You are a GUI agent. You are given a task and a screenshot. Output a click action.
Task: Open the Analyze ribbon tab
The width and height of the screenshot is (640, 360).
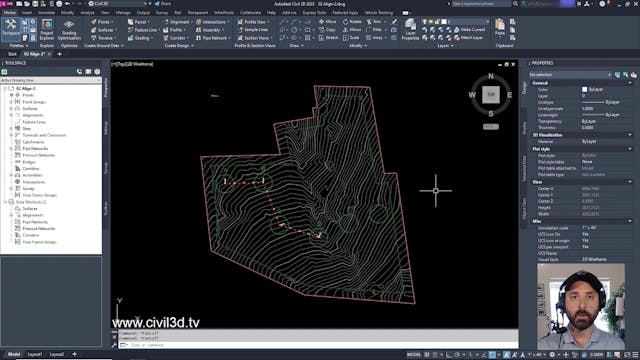87,13
